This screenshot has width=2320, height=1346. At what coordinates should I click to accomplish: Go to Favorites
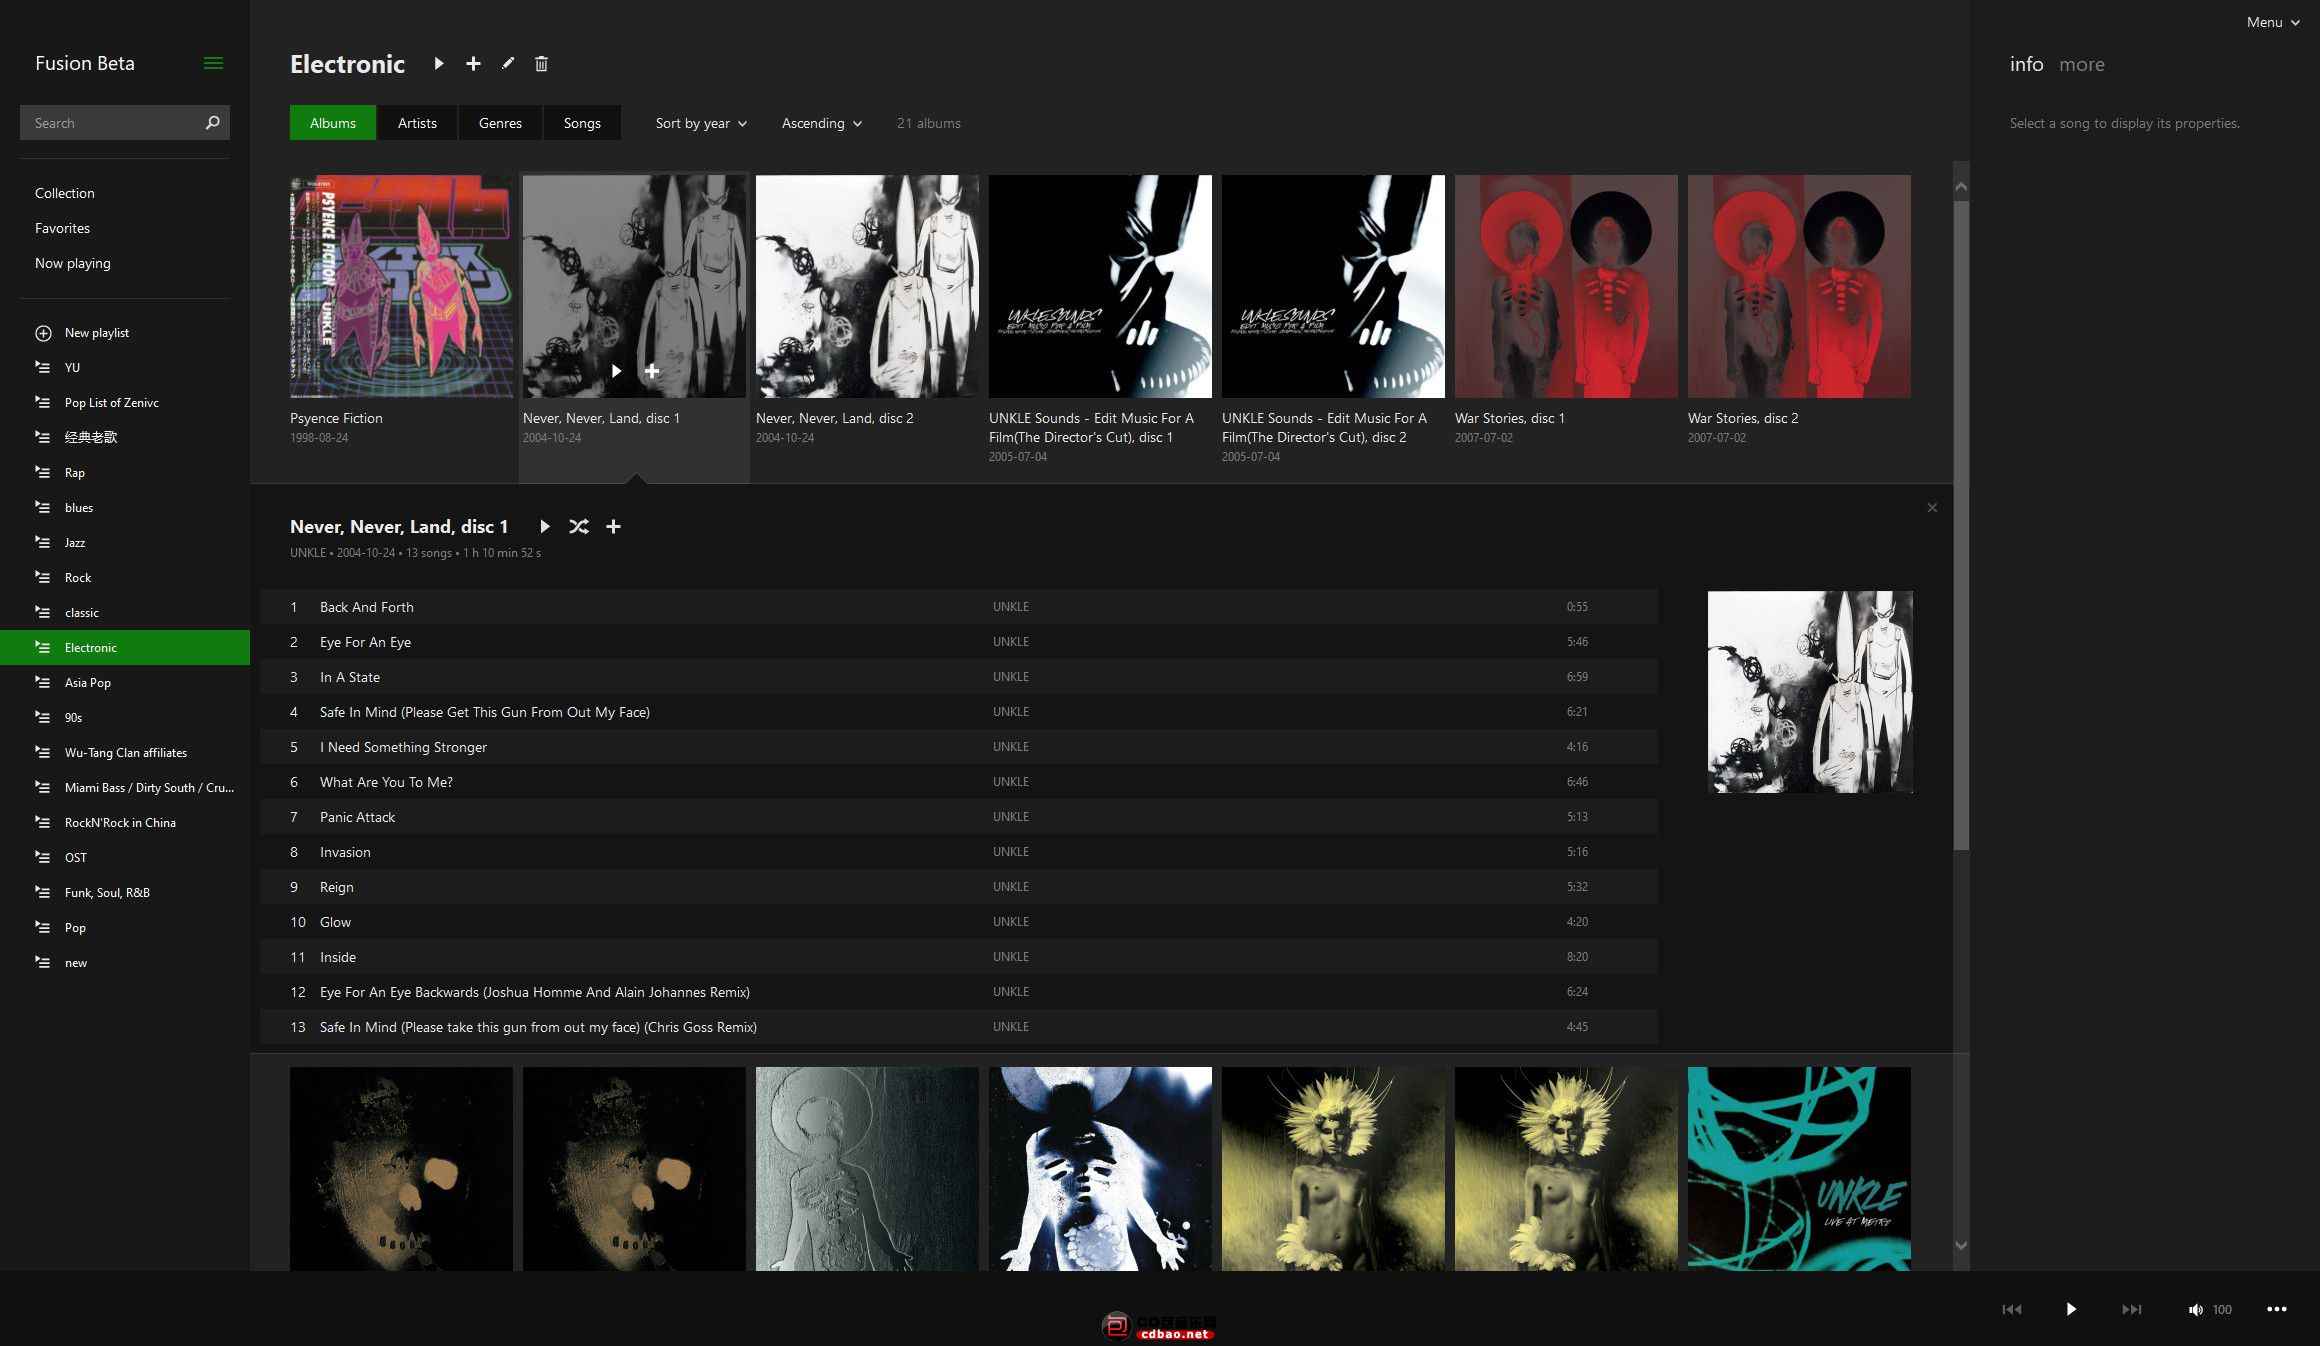pos(62,228)
